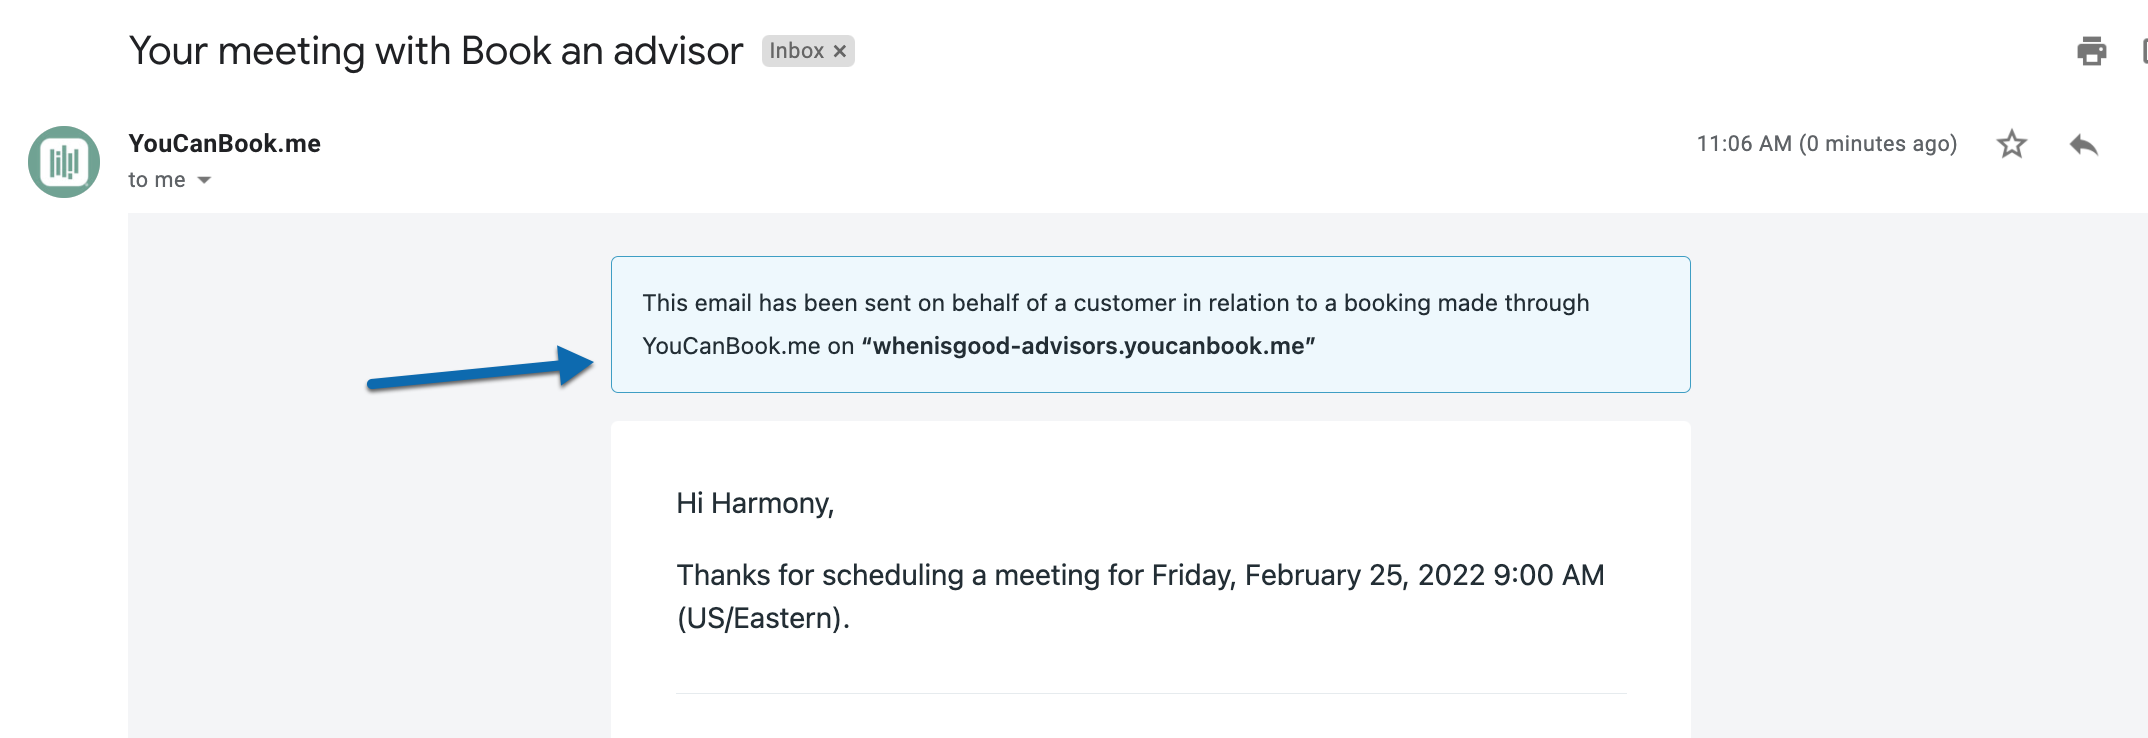Click the 'Hi Harmony,' greeting line
Image resolution: width=2148 pixels, height=738 pixels.
755,503
